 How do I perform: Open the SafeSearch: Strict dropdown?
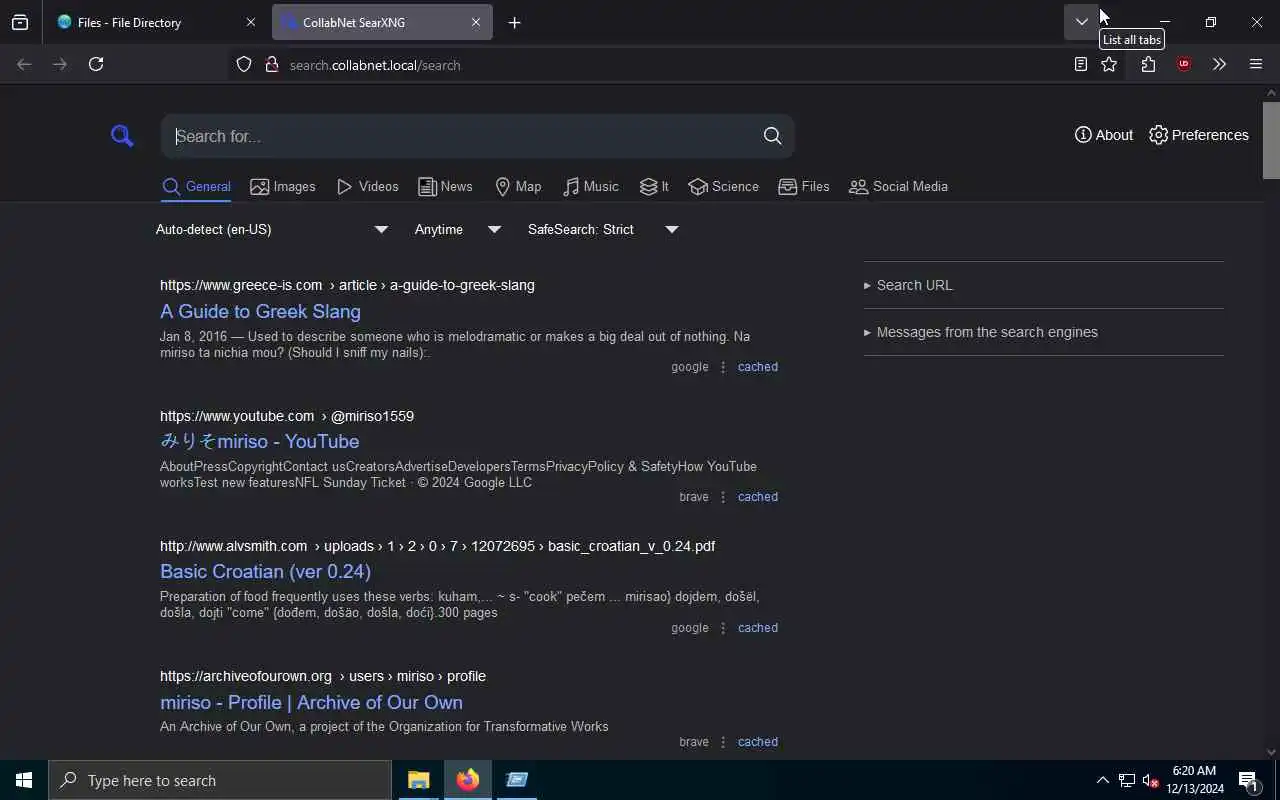[x=603, y=229]
